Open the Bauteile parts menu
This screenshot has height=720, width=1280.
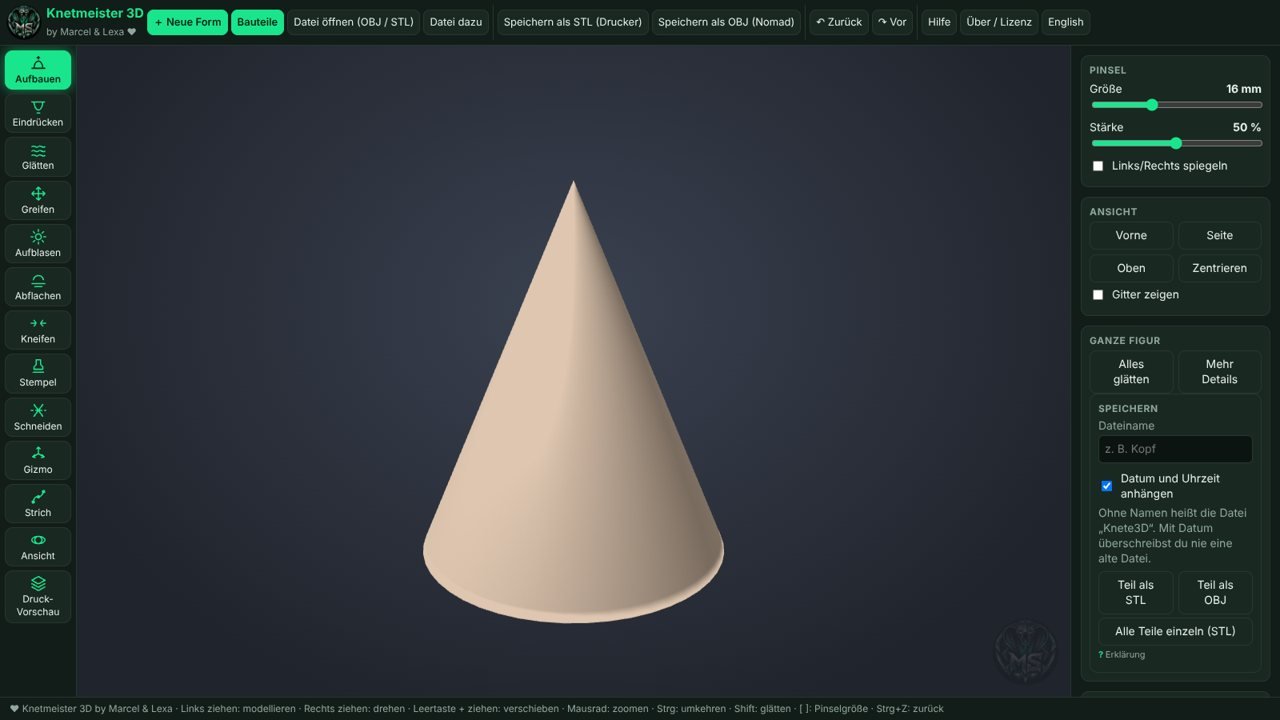tap(257, 22)
